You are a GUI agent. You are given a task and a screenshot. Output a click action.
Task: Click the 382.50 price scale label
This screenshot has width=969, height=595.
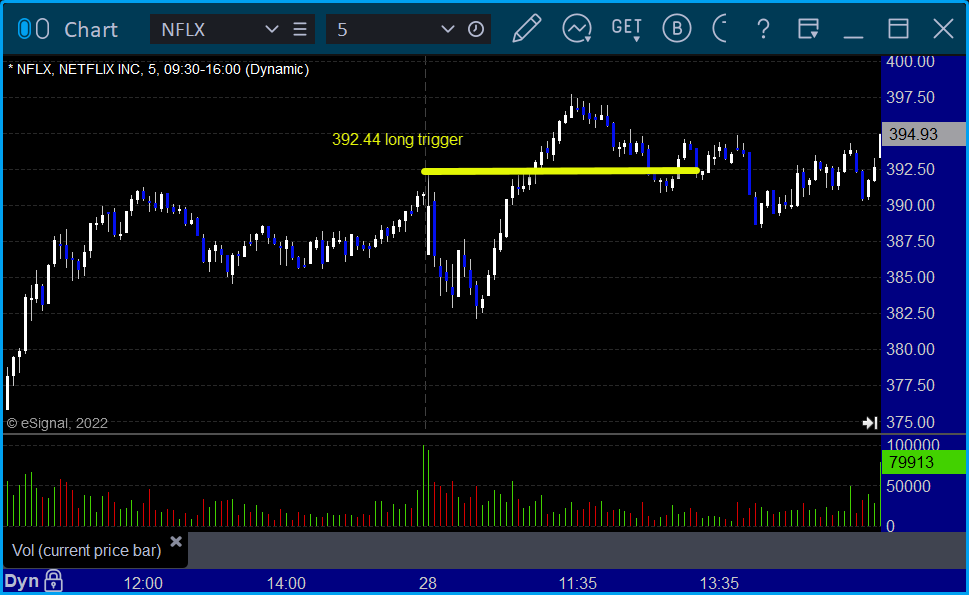click(910, 313)
